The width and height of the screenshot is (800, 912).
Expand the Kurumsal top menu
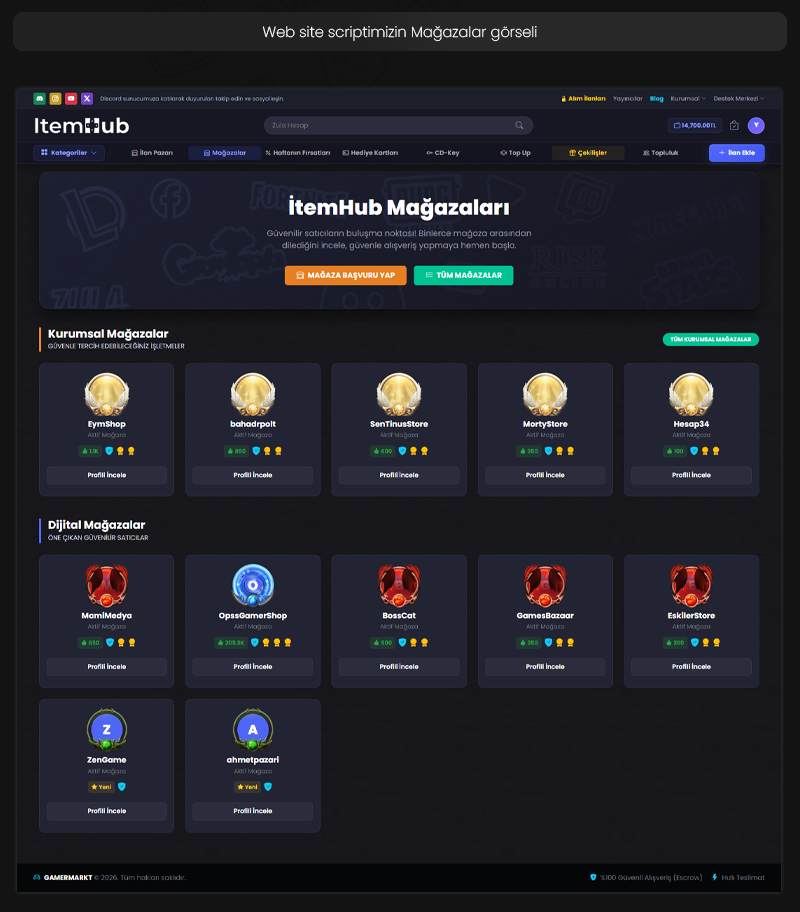point(688,99)
